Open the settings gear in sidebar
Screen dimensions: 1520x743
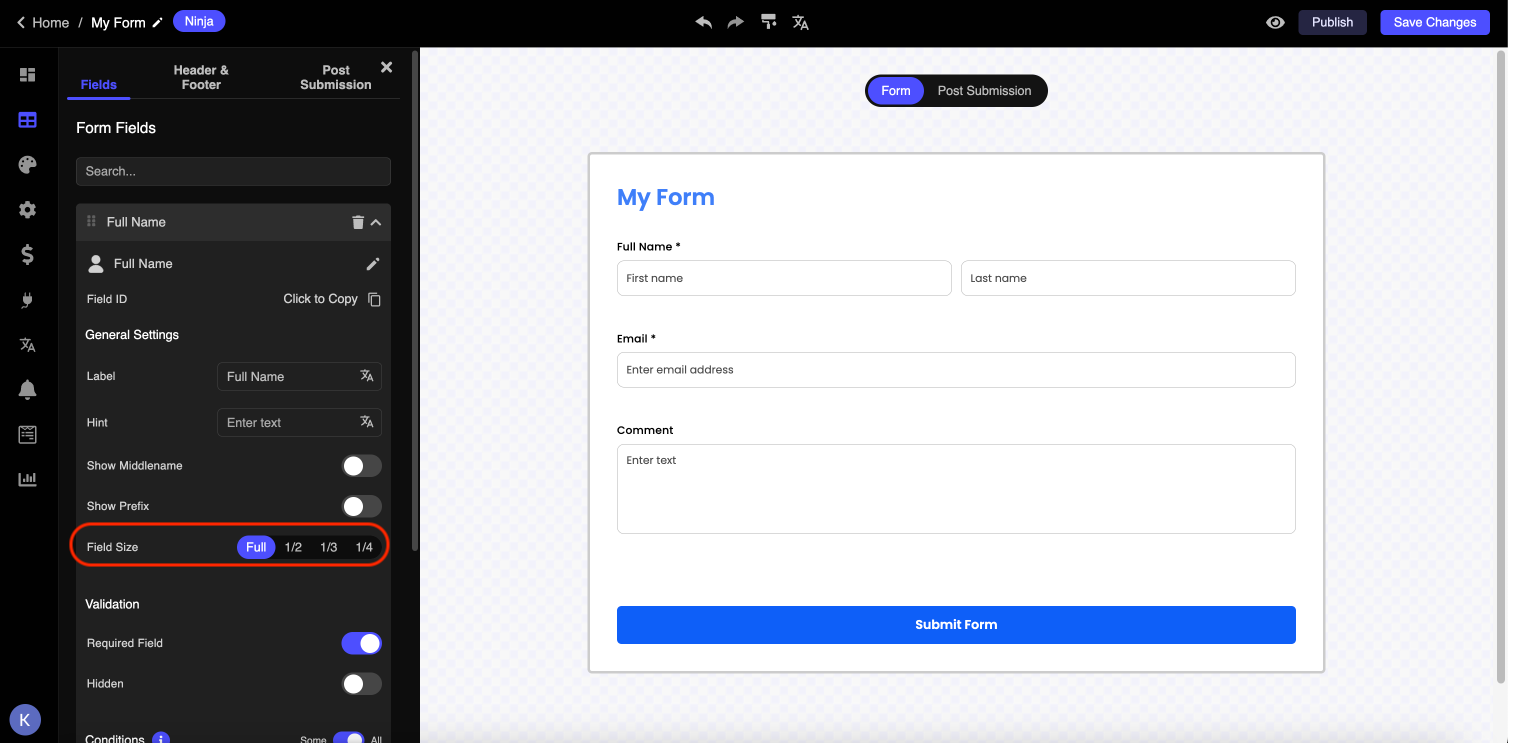tap(27, 210)
